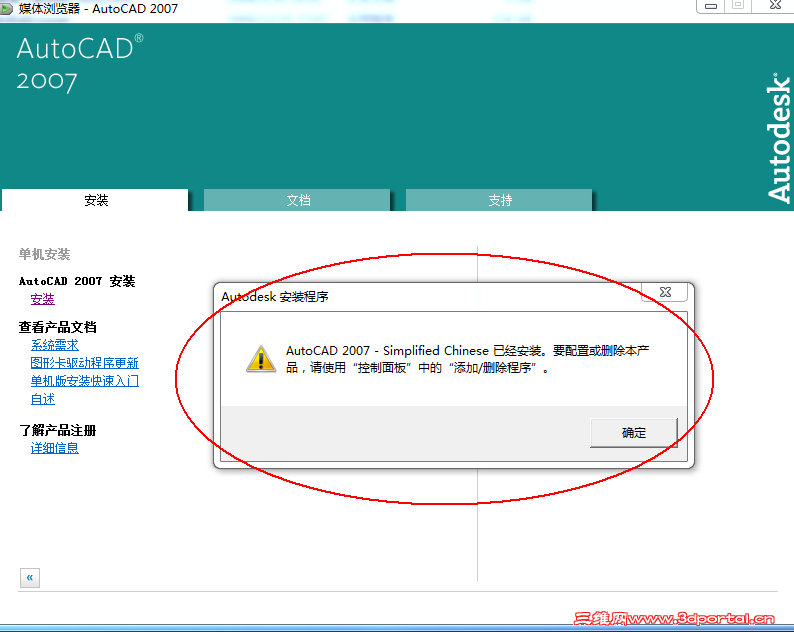Click the dialog message about Simplified Chinese 已经安装
Image resolution: width=794 pixels, height=632 pixels.
[467, 359]
